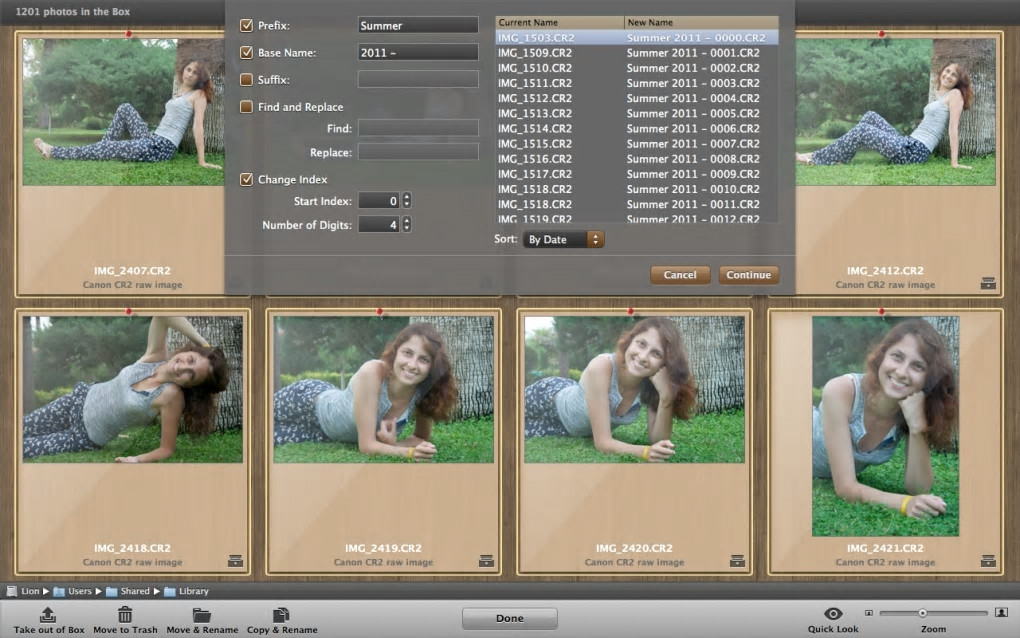Click the Number of Digits stepper arrows
The width and height of the screenshot is (1020, 638).
(x=406, y=225)
